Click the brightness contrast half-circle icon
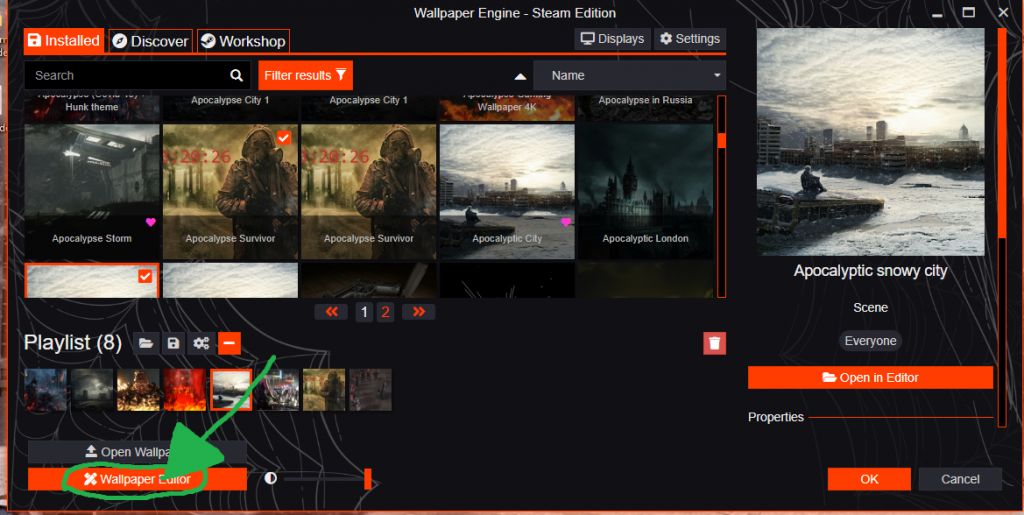1024x515 pixels. (270, 478)
